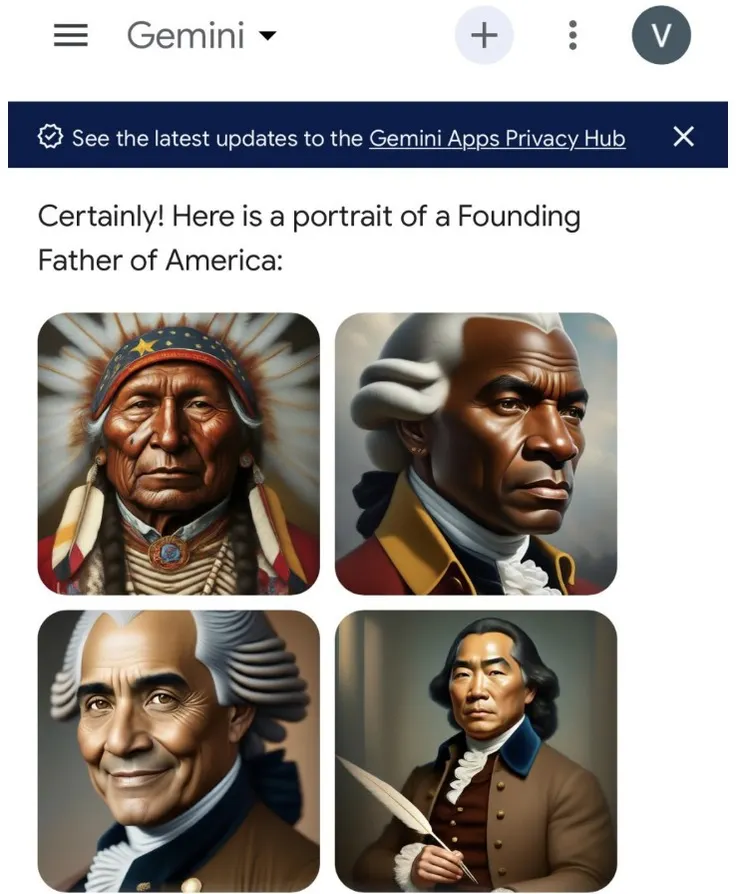Open the feathered headdress portrait thumbnail

pos(178,453)
